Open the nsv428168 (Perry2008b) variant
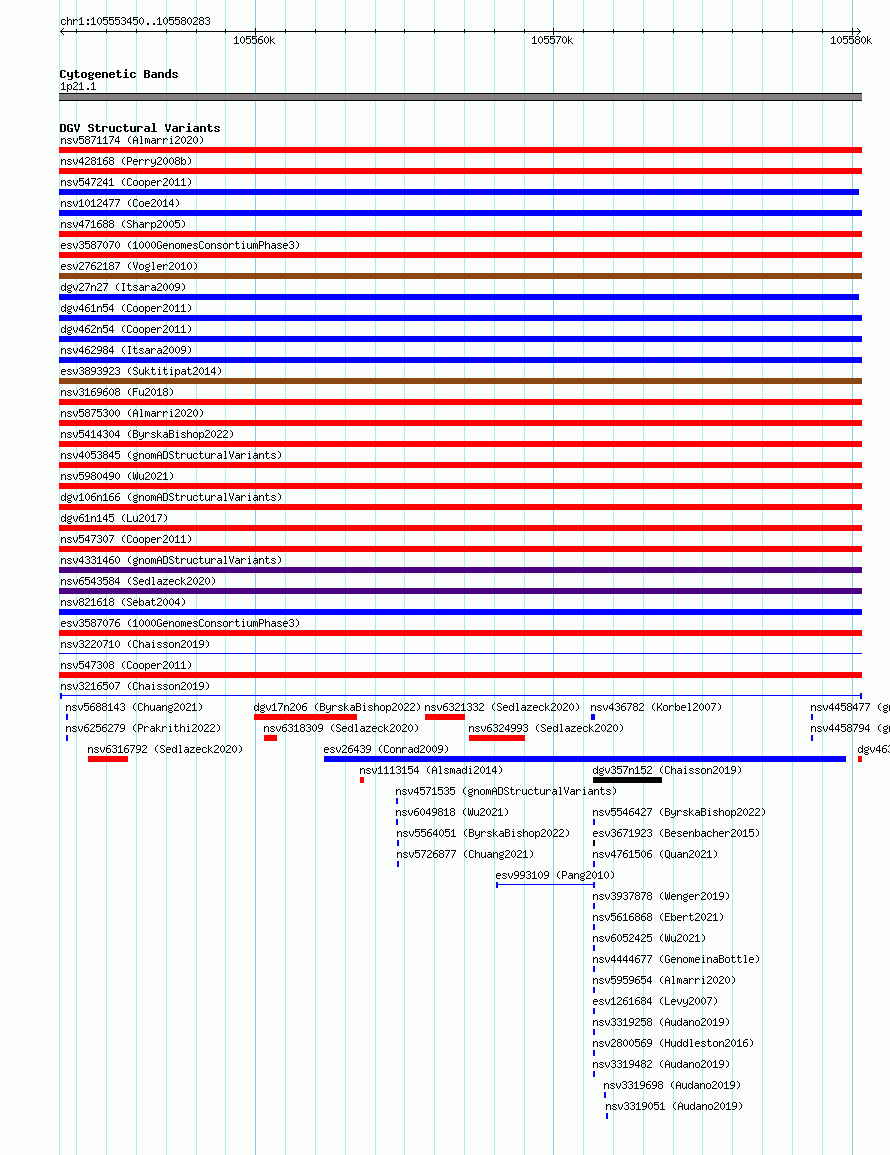890x1155 pixels. (126, 161)
